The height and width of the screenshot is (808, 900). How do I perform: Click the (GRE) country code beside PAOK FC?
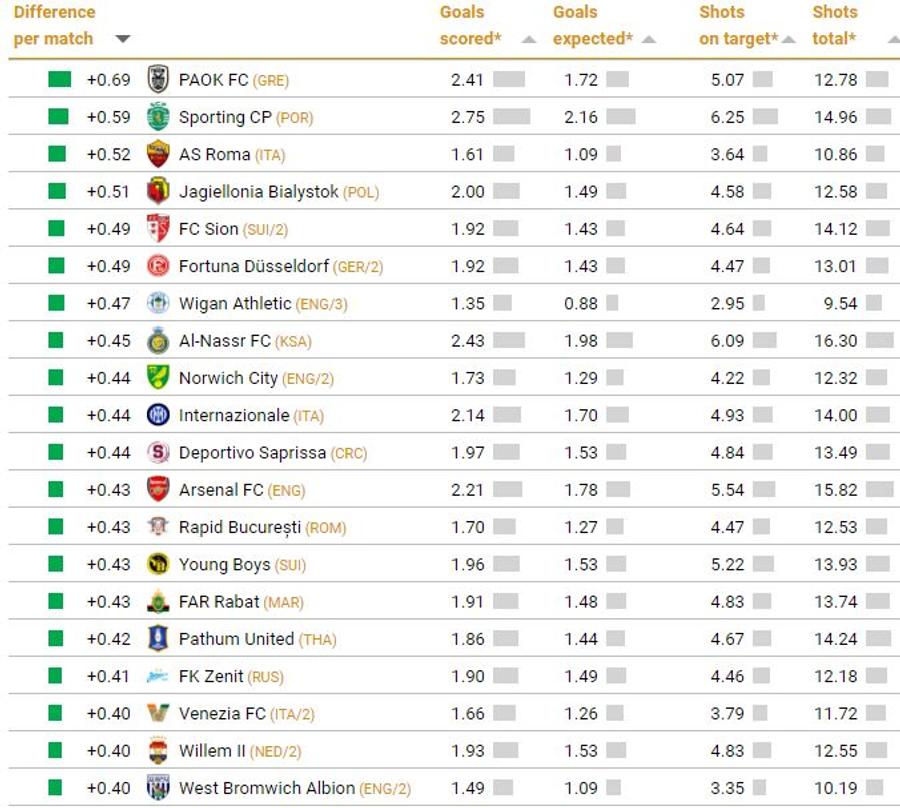(x=271, y=81)
